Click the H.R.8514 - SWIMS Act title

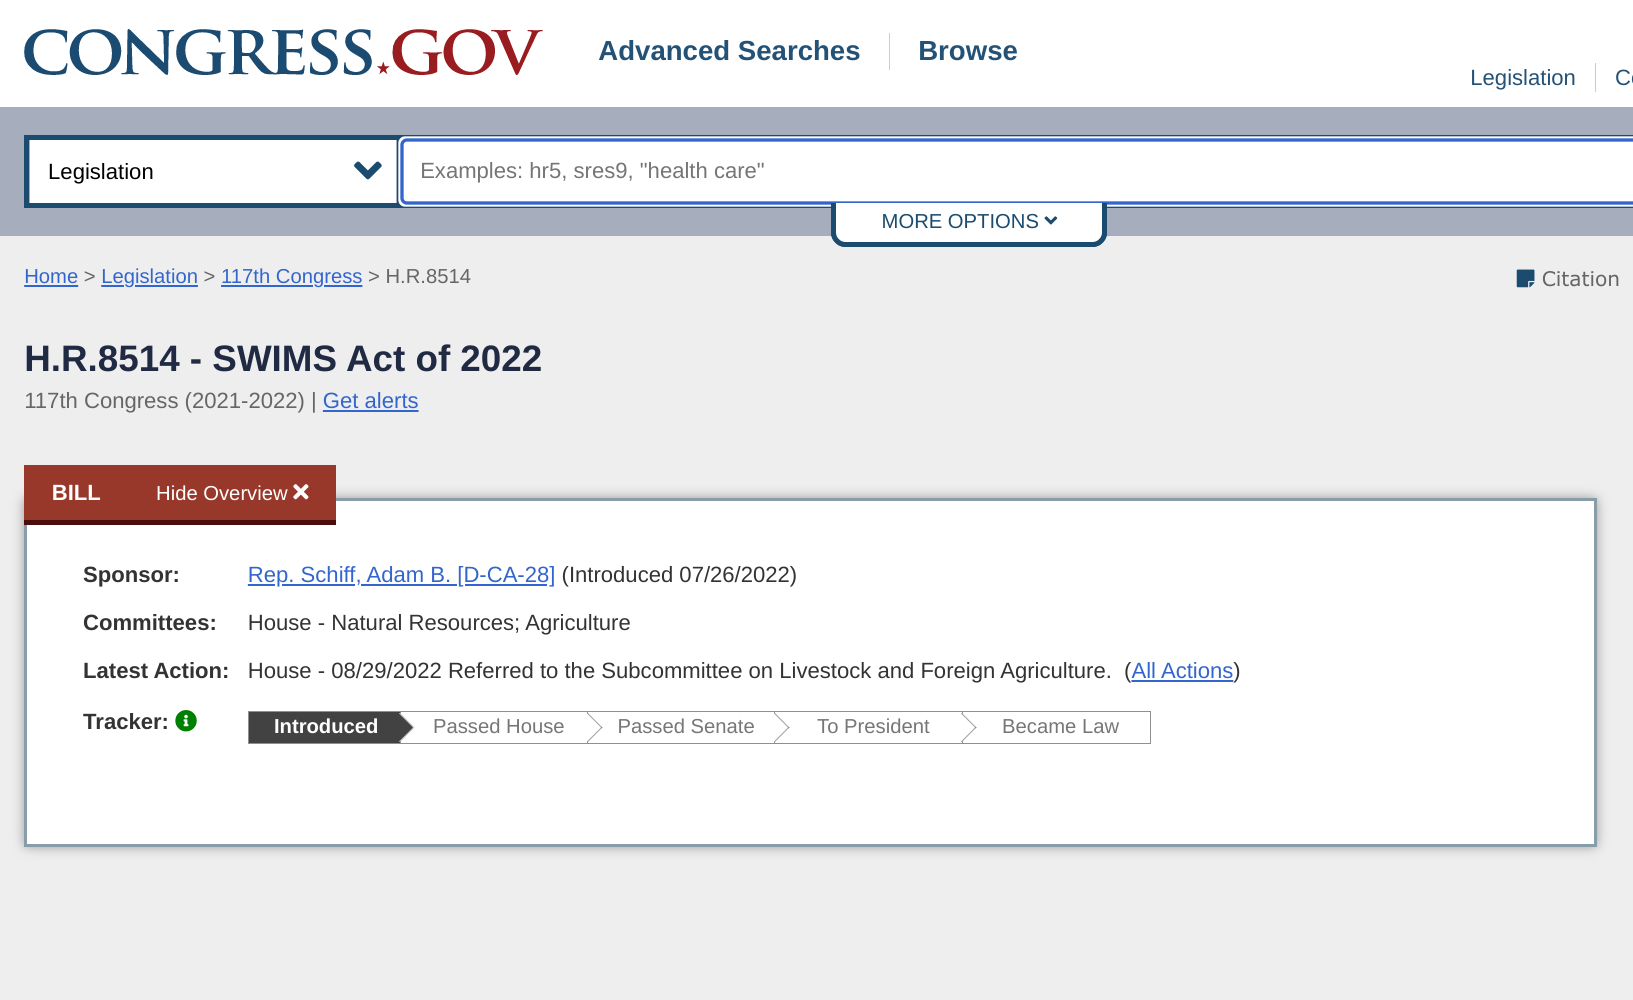[x=283, y=359]
